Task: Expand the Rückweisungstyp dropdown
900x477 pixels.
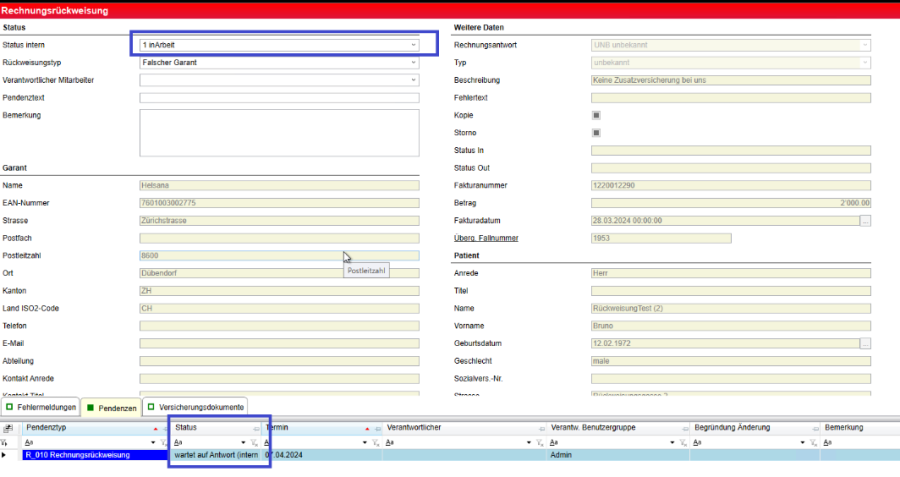Action: coord(413,62)
